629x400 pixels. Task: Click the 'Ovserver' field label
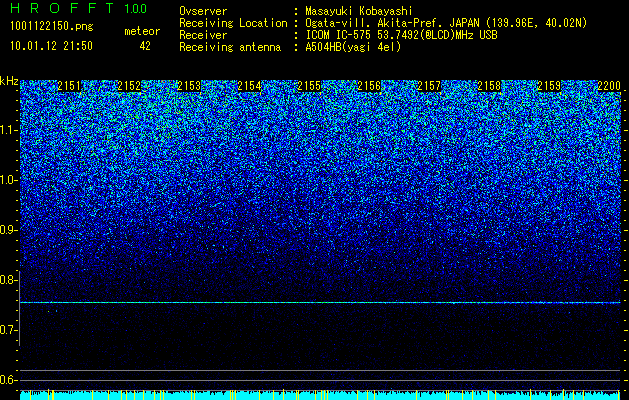[203, 11]
